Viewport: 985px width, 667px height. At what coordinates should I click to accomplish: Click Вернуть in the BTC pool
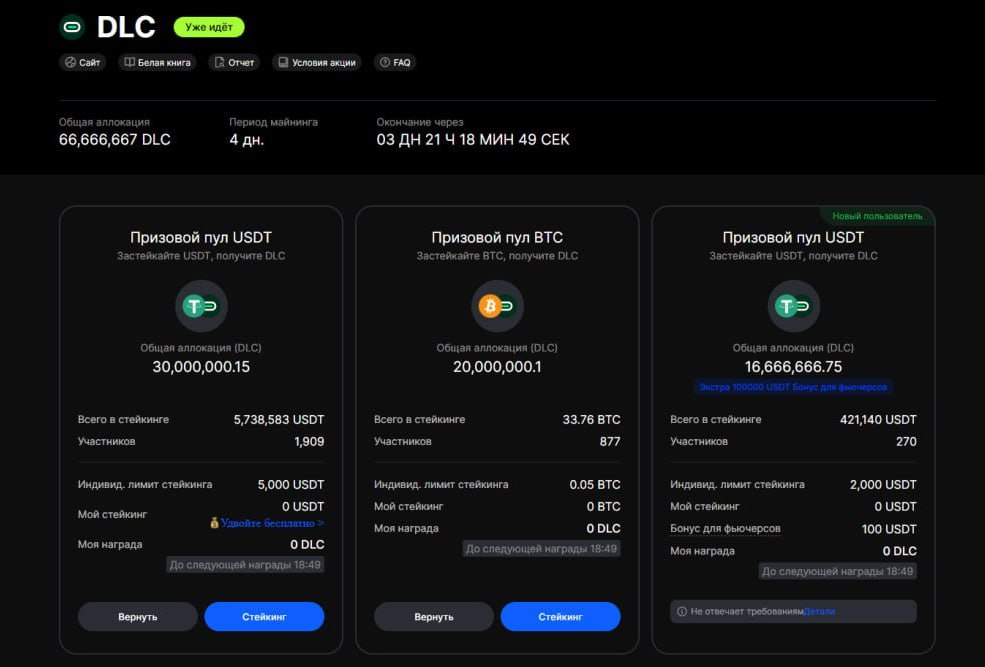click(x=434, y=617)
